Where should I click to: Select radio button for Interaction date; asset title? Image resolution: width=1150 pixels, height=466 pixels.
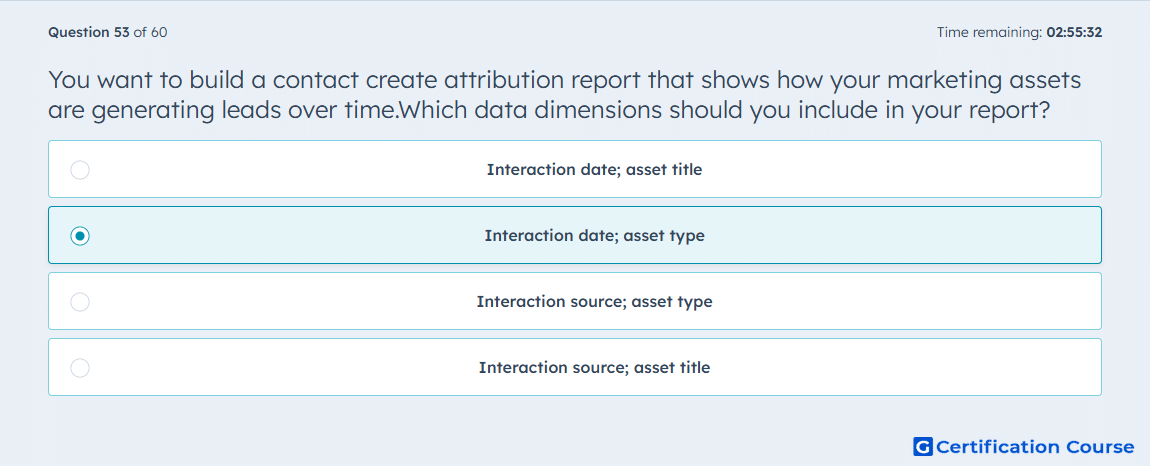click(x=80, y=170)
